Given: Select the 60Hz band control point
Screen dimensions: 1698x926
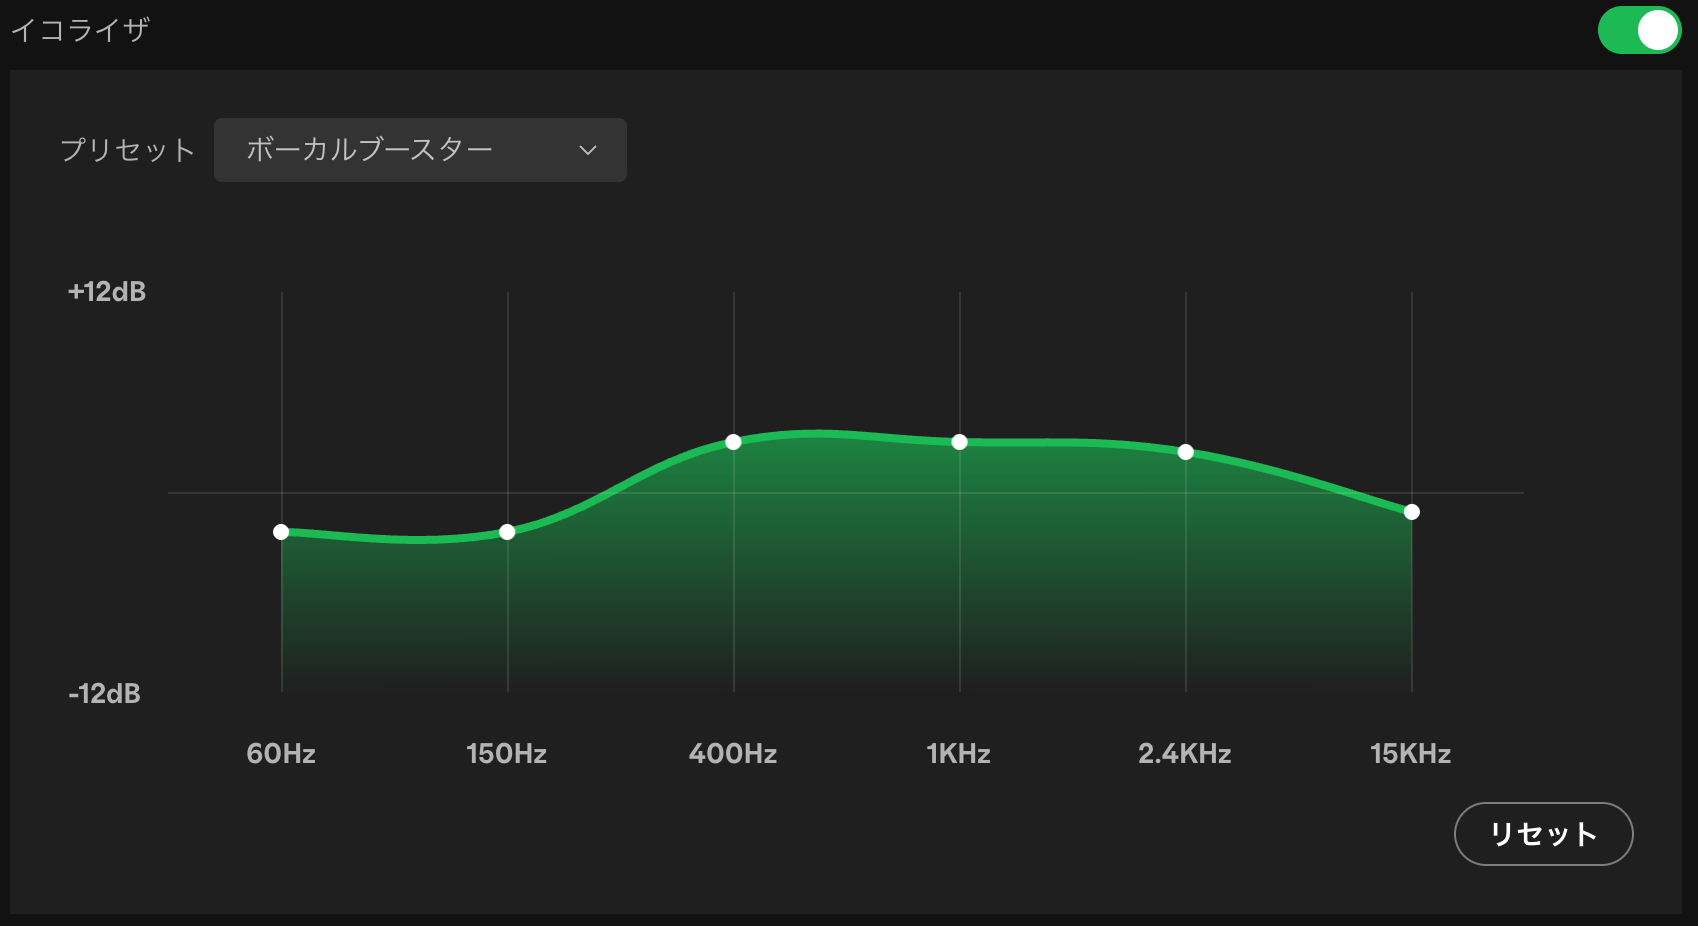Looking at the screenshot, I should click(x=281, y=532).
